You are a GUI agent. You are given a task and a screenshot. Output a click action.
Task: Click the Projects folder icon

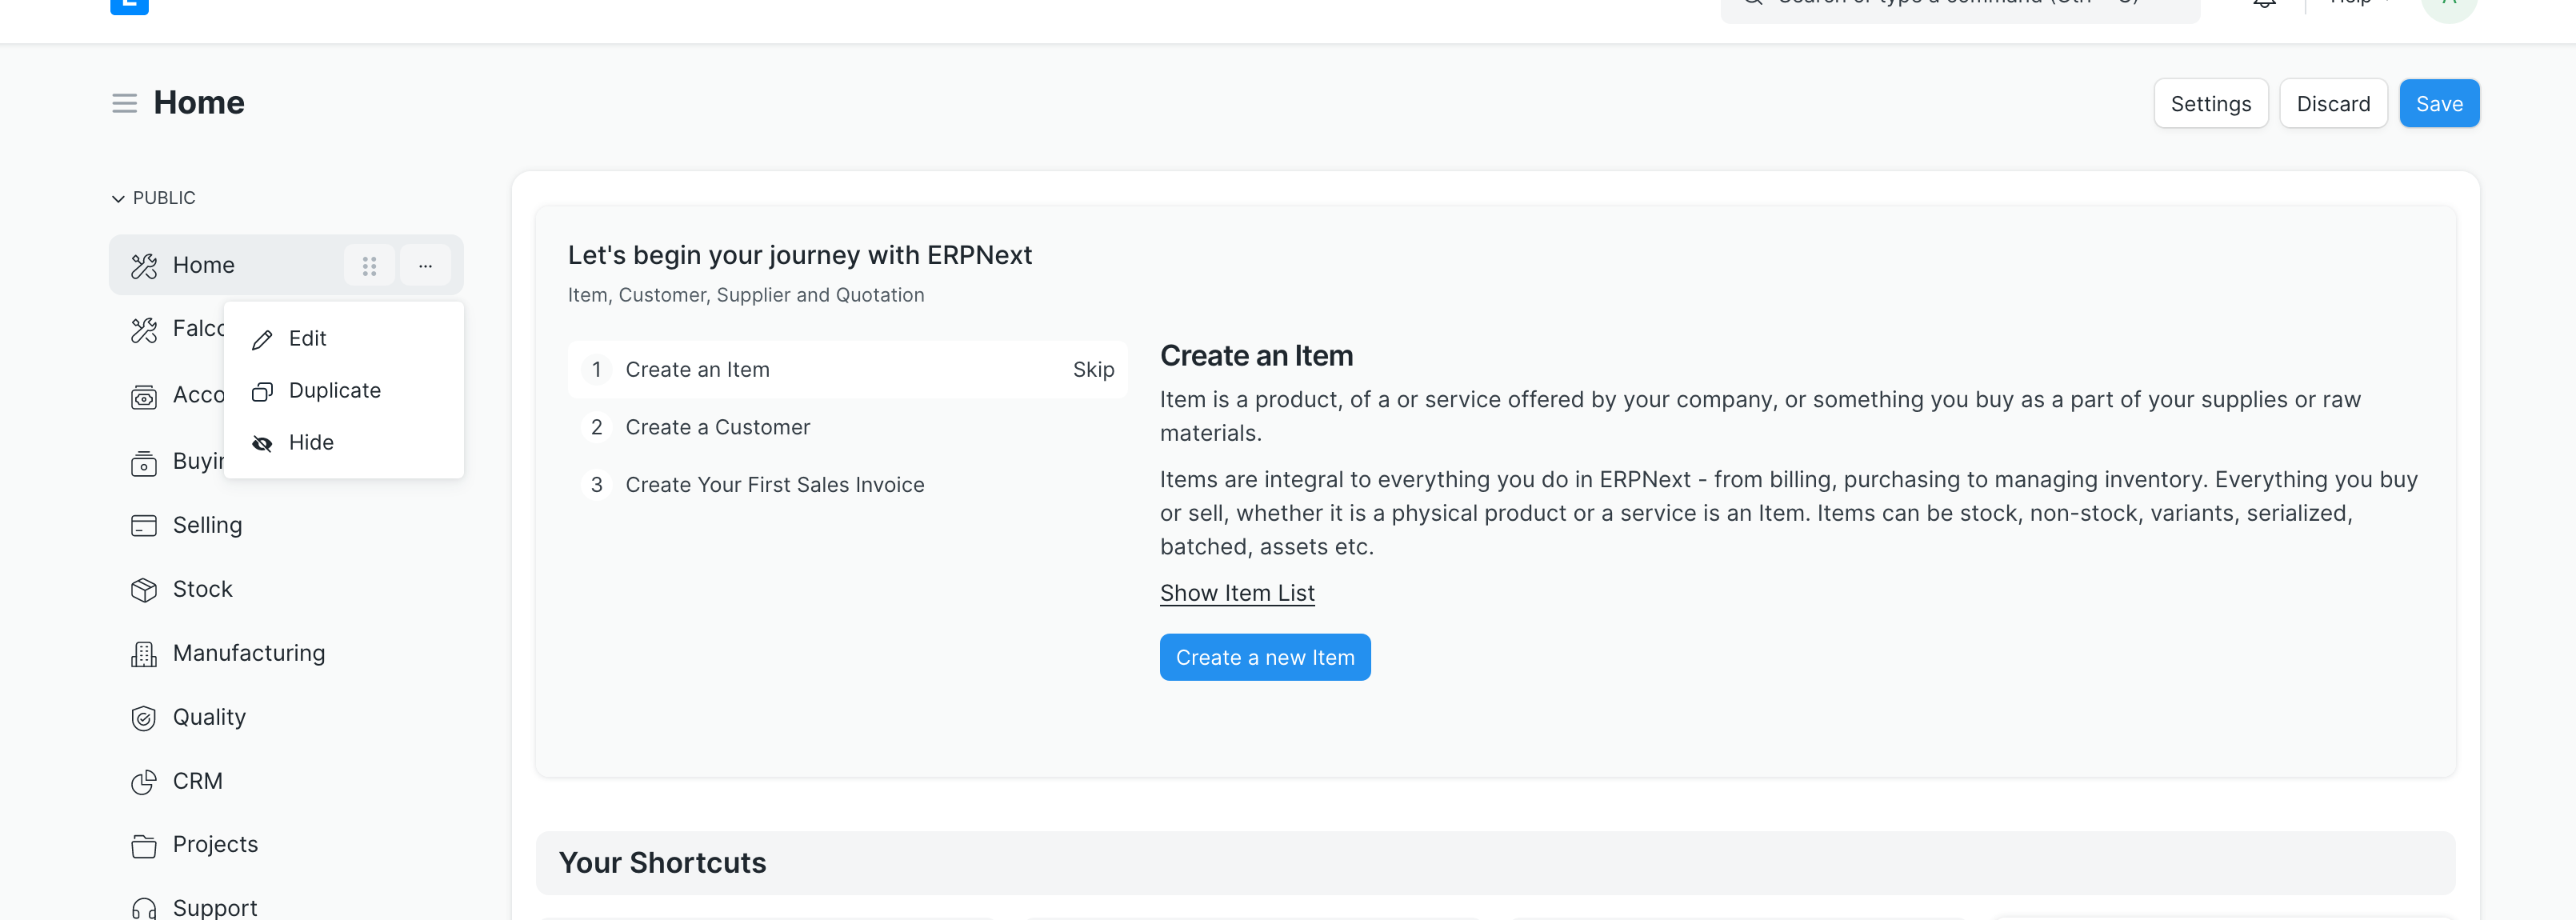click(x=144, y=846)
